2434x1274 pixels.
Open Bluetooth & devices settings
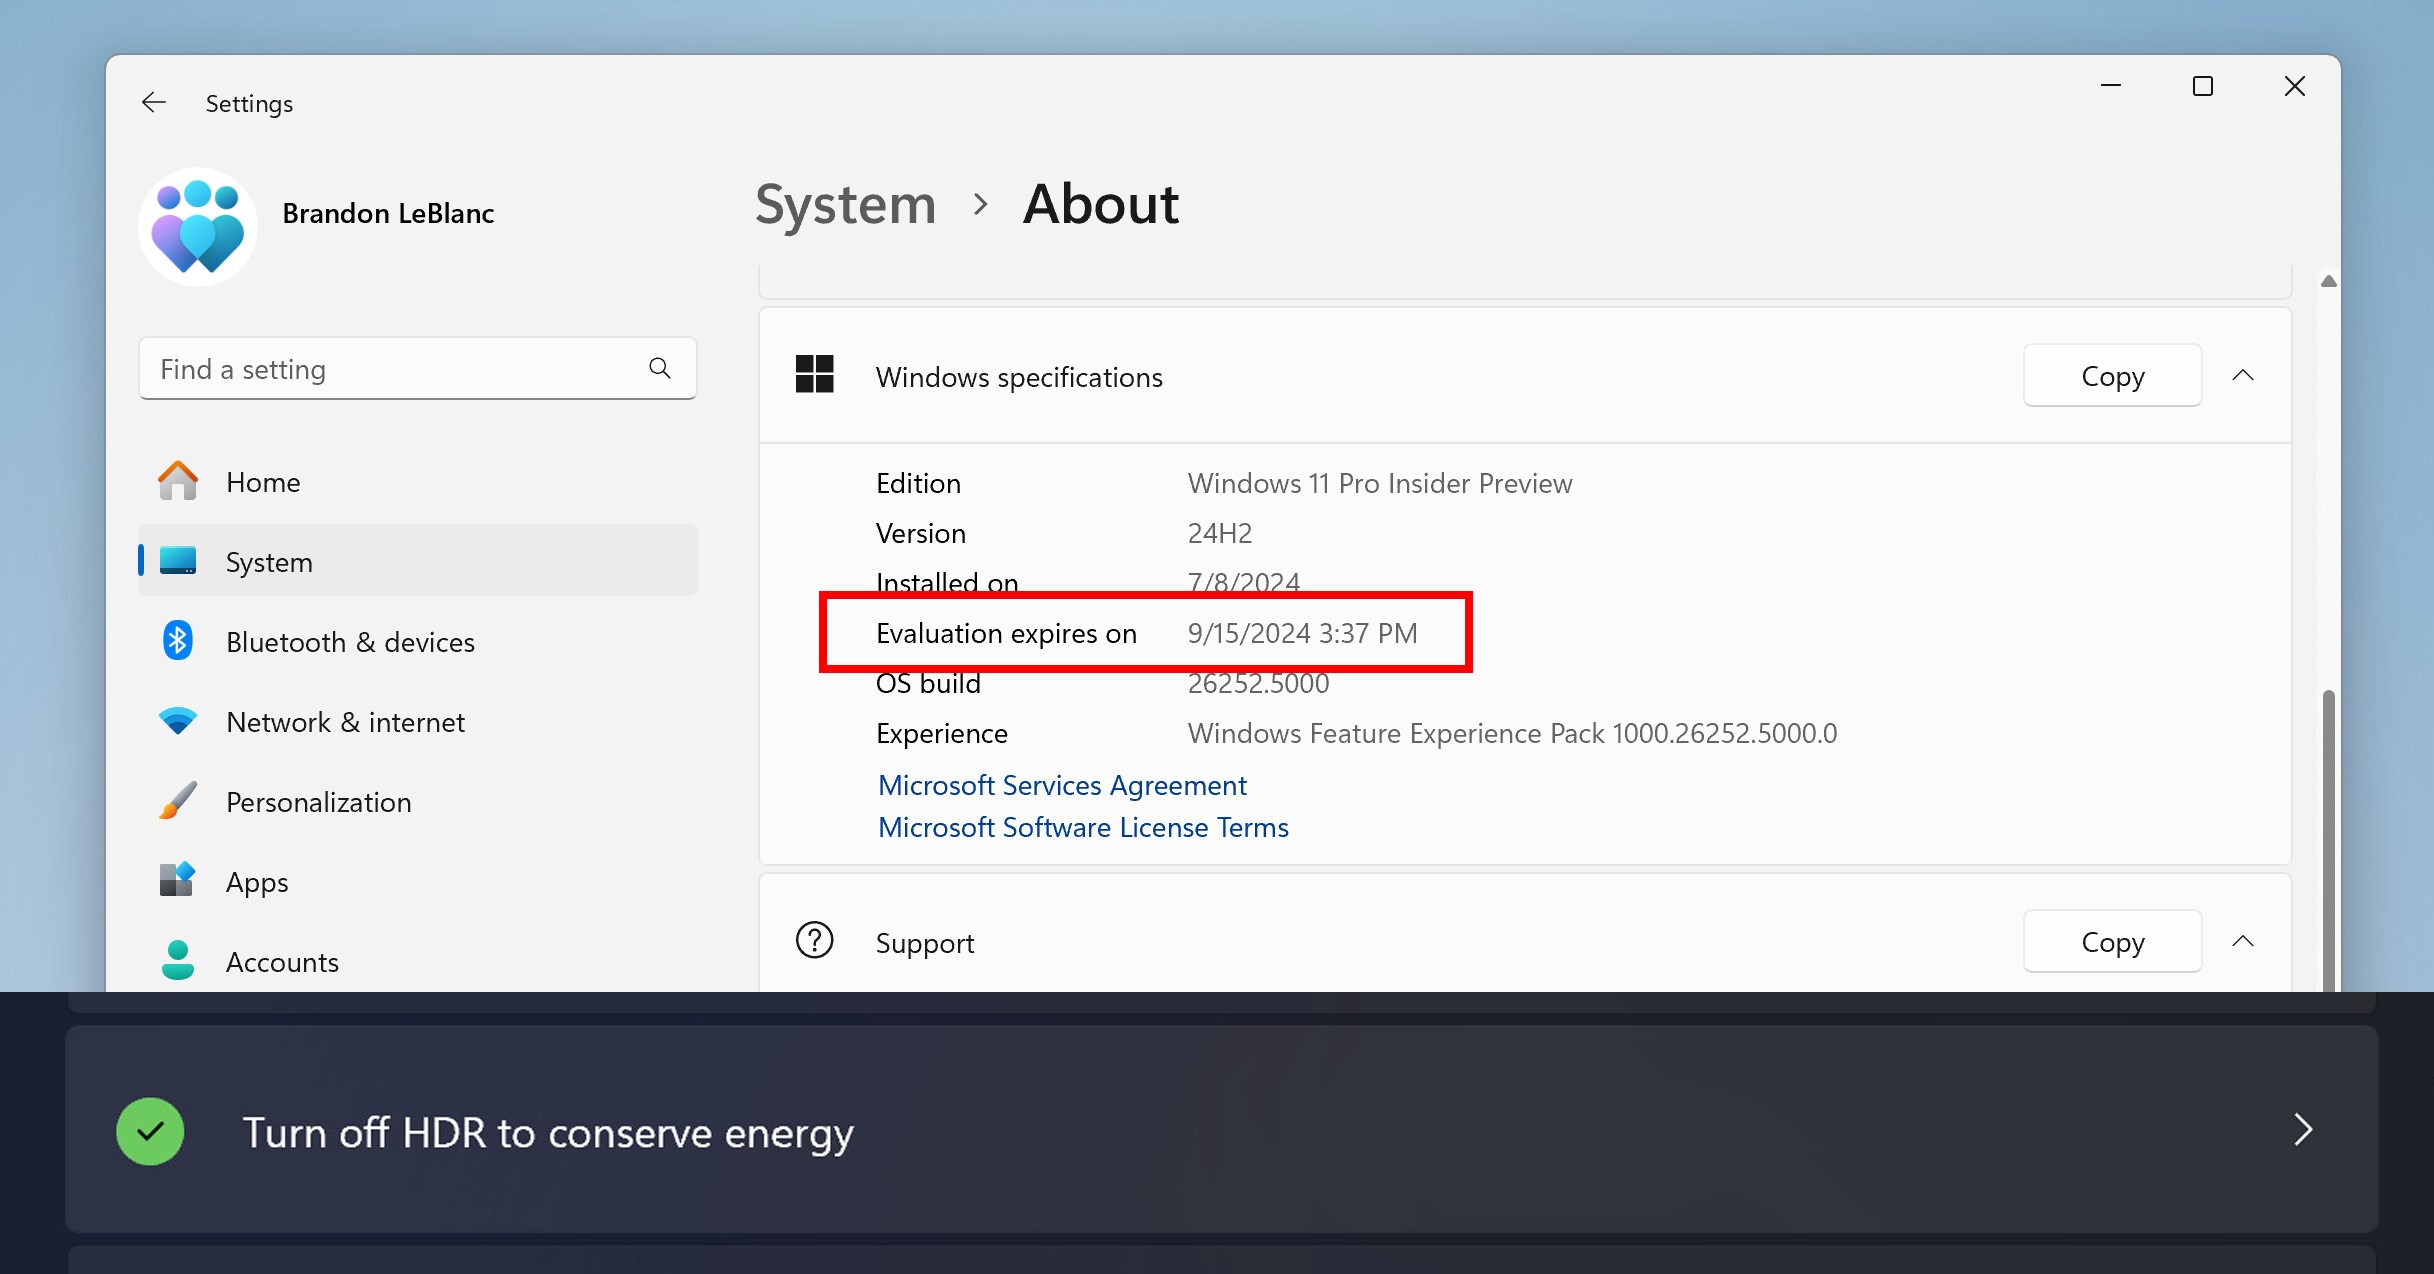click(418, 641)
